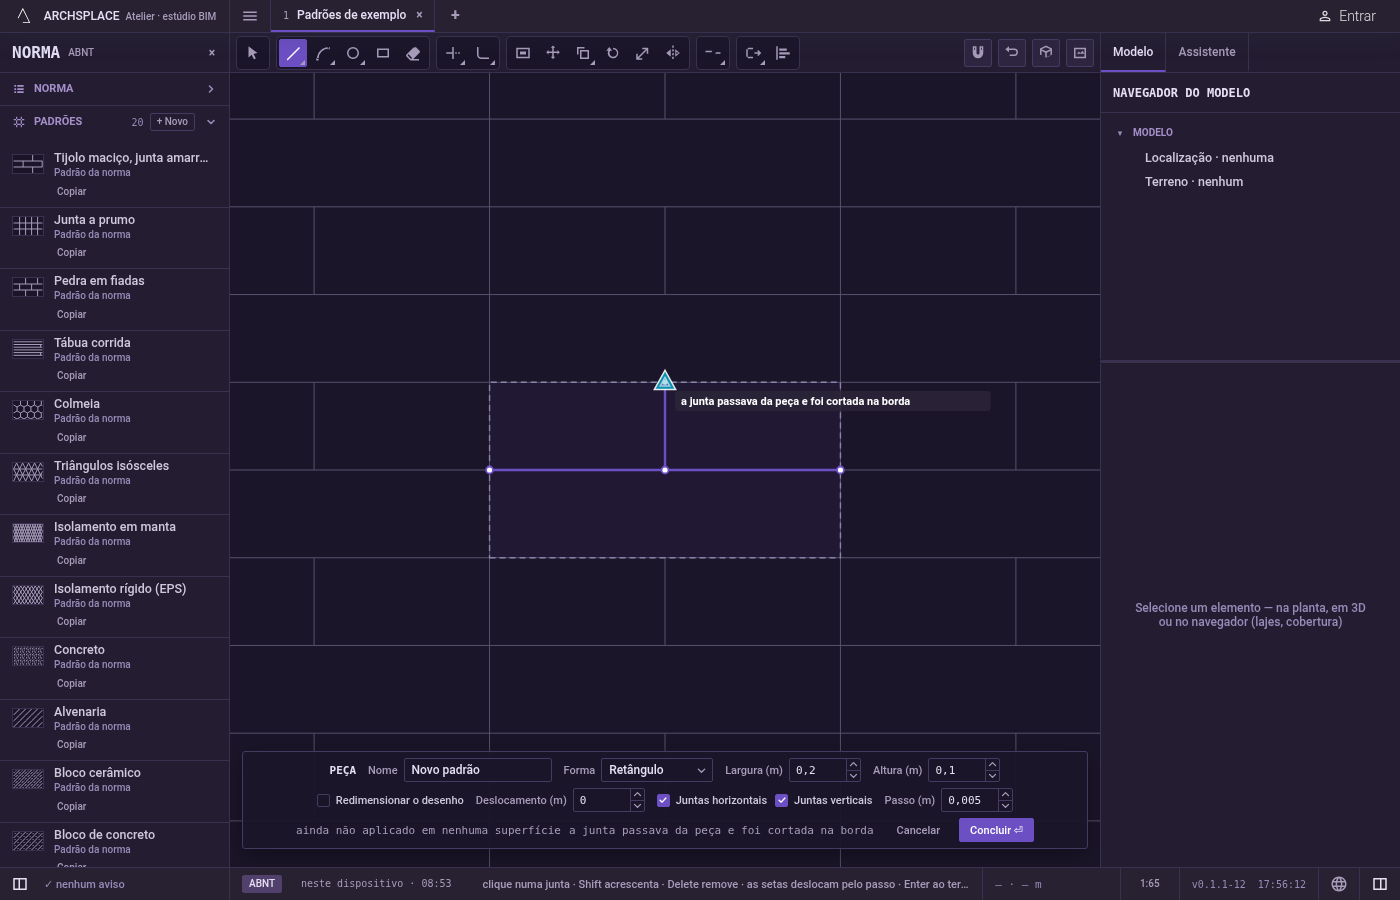Click the Cancelar button
The height and width of the screenshot is (900, 1400).
[918, 830]
